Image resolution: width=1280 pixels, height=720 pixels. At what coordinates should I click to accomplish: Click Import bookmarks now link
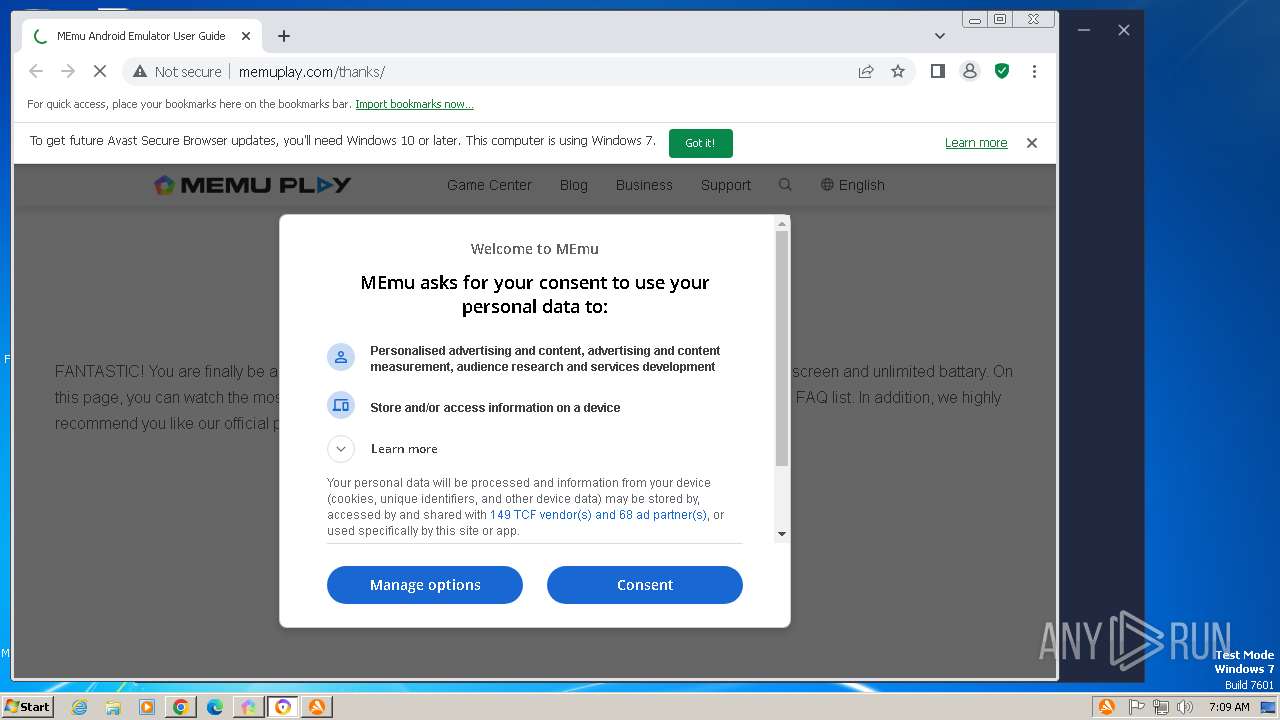click(414, 104)
